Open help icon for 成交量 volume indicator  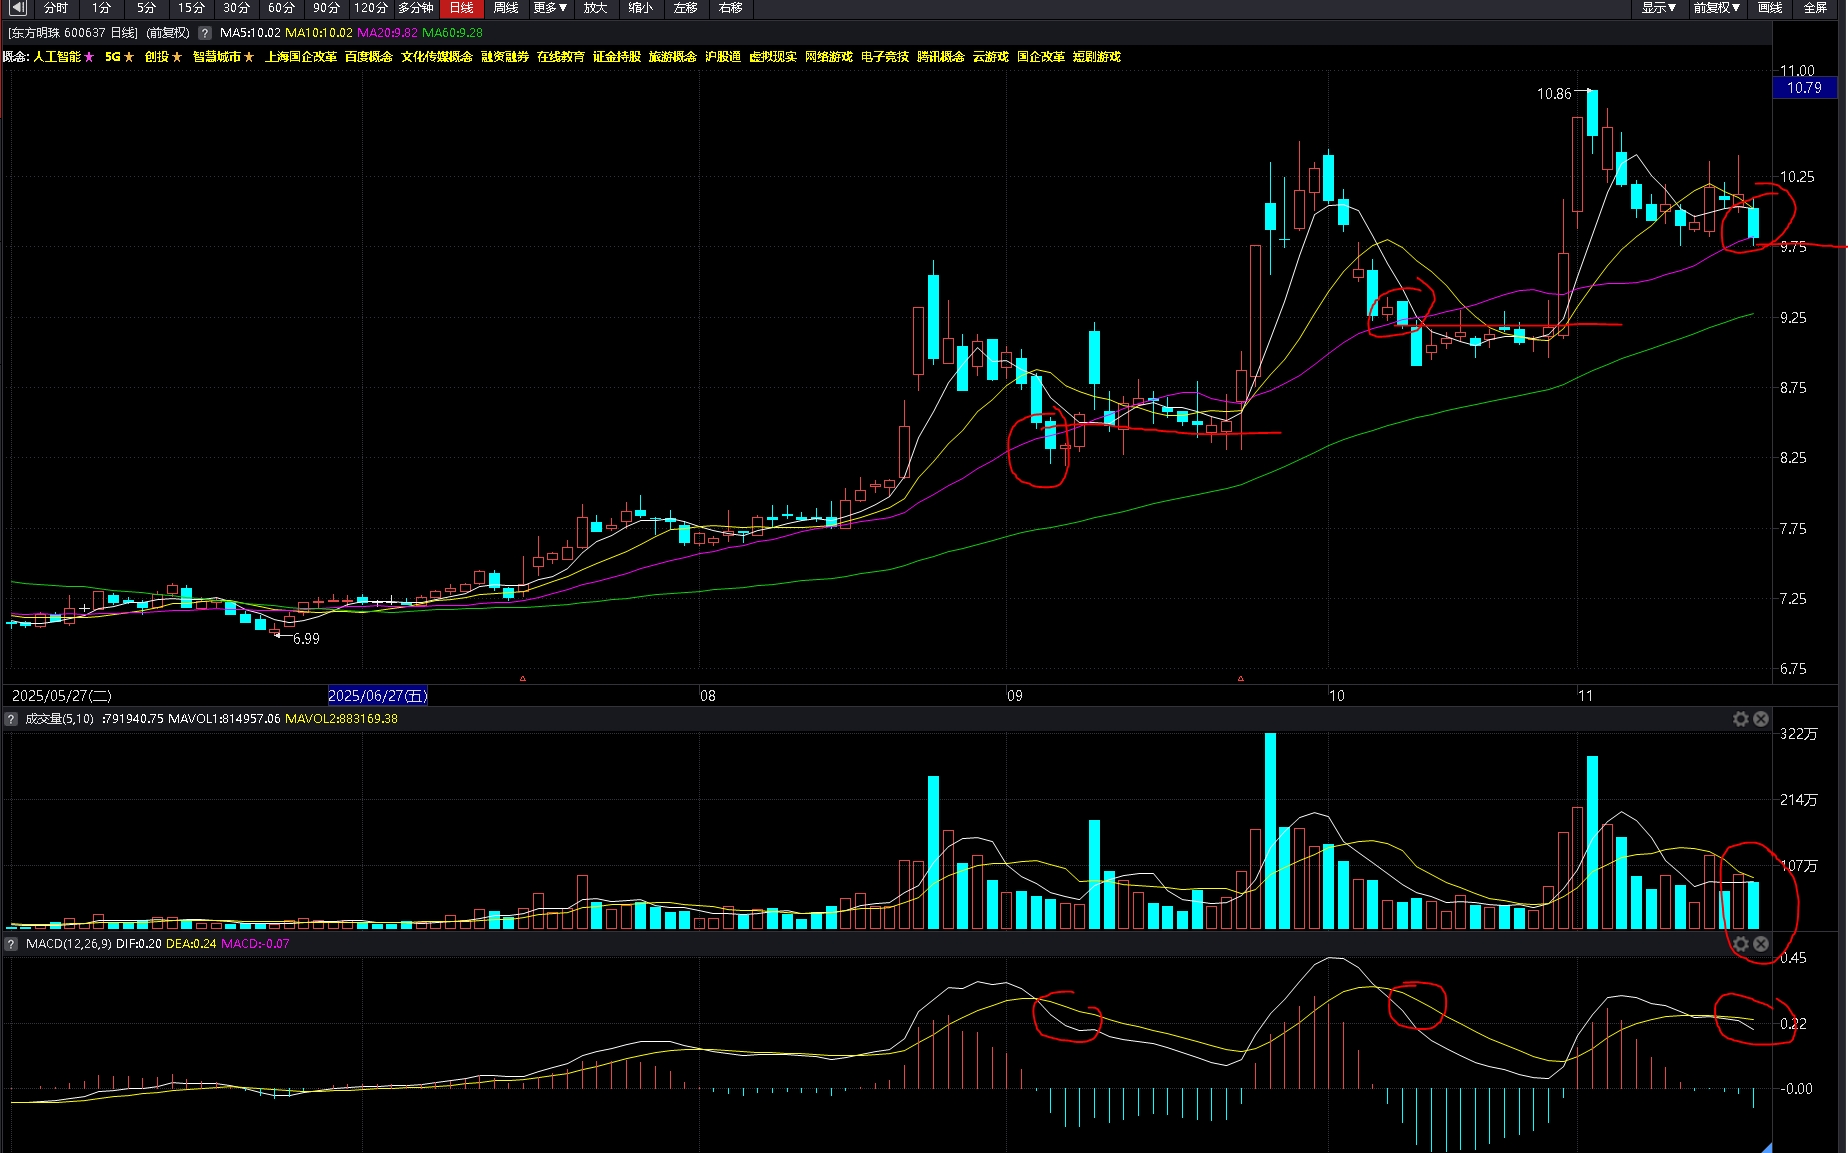tap(11, 719)
